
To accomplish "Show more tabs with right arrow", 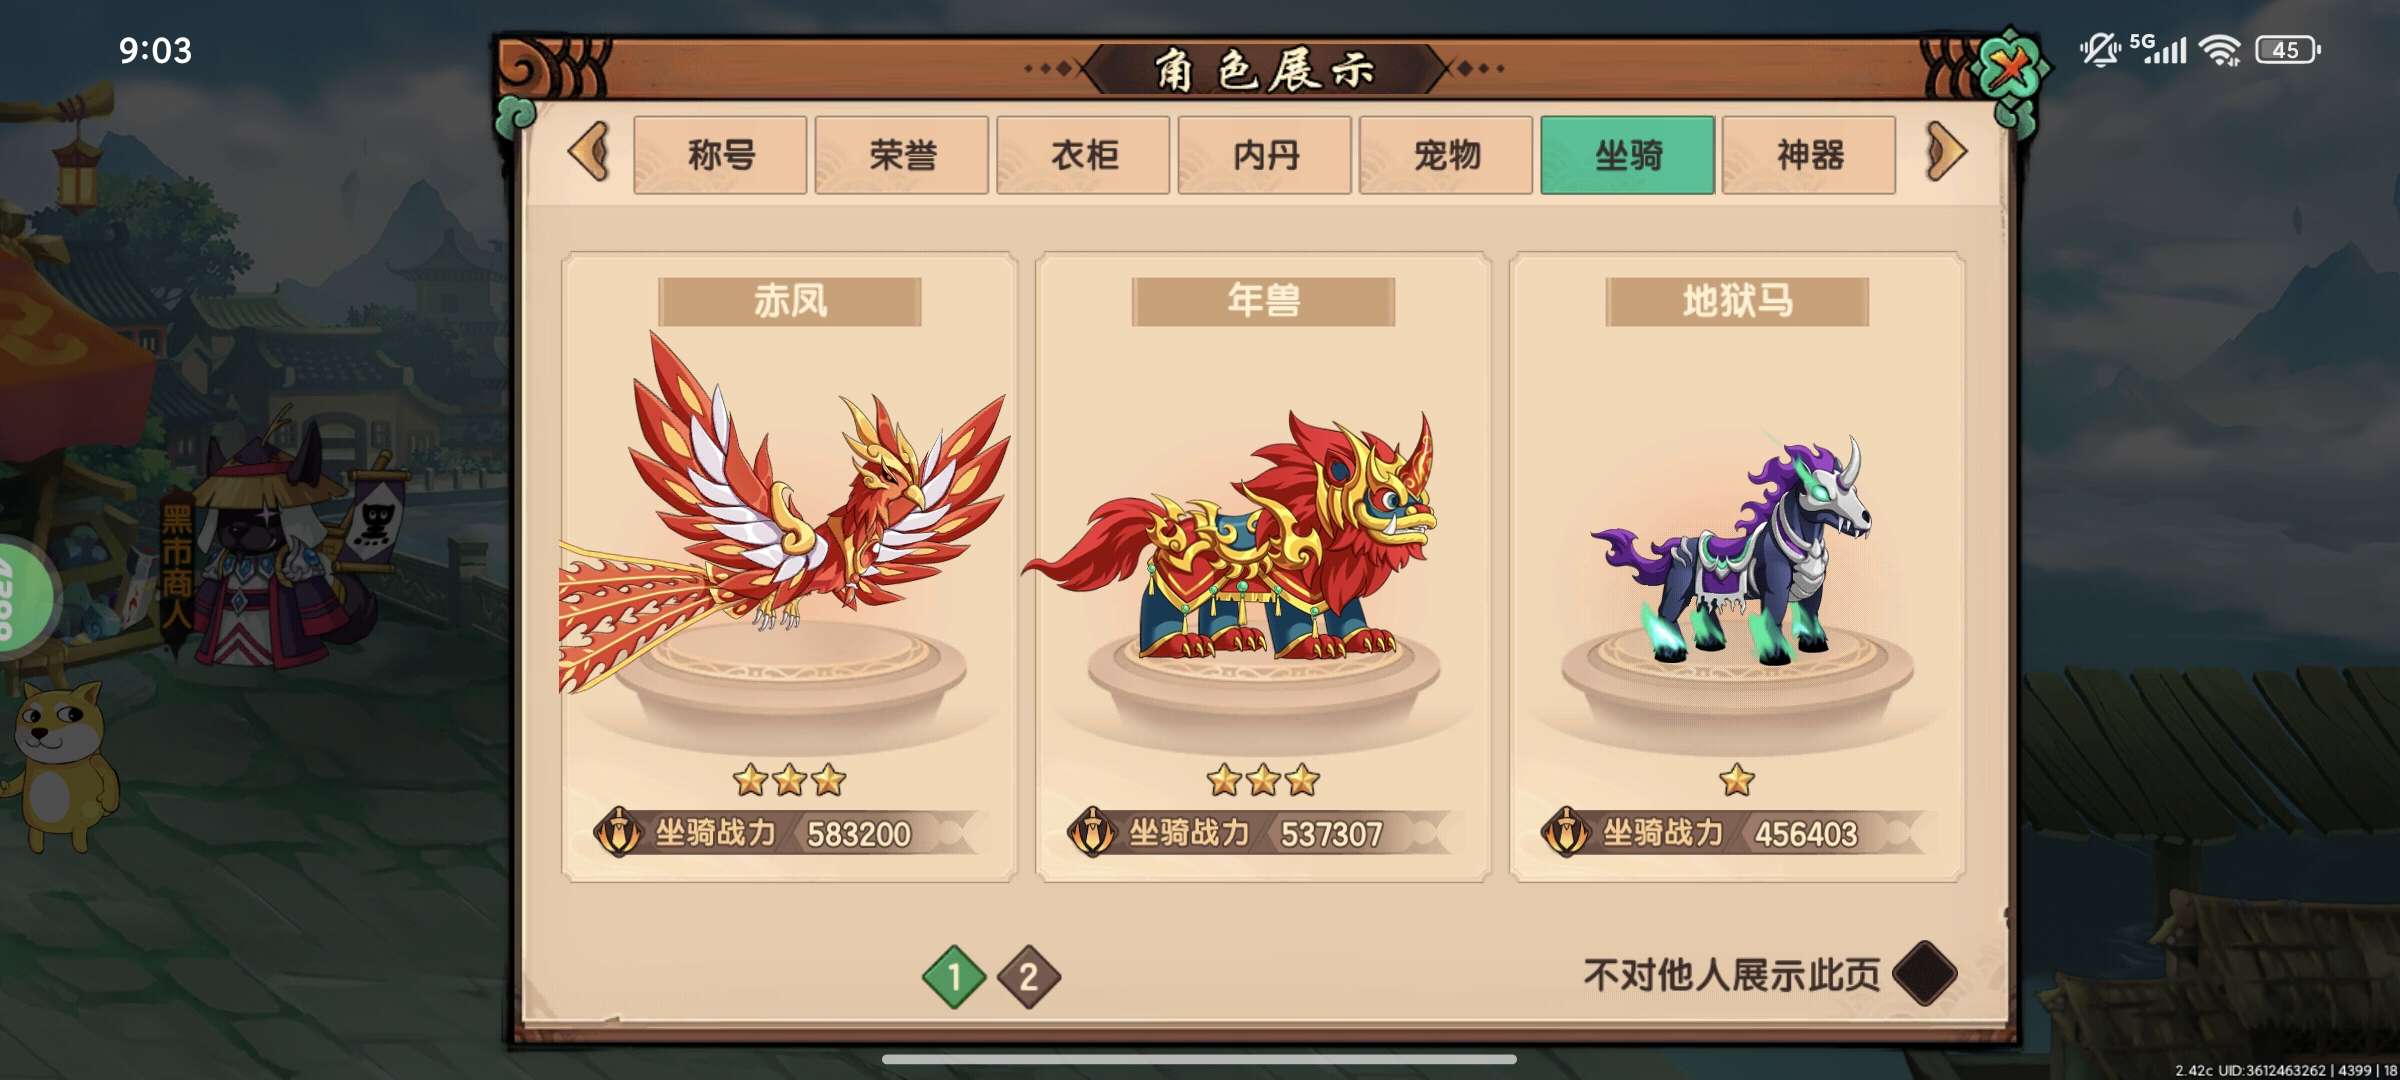I will pos(1945,152).
